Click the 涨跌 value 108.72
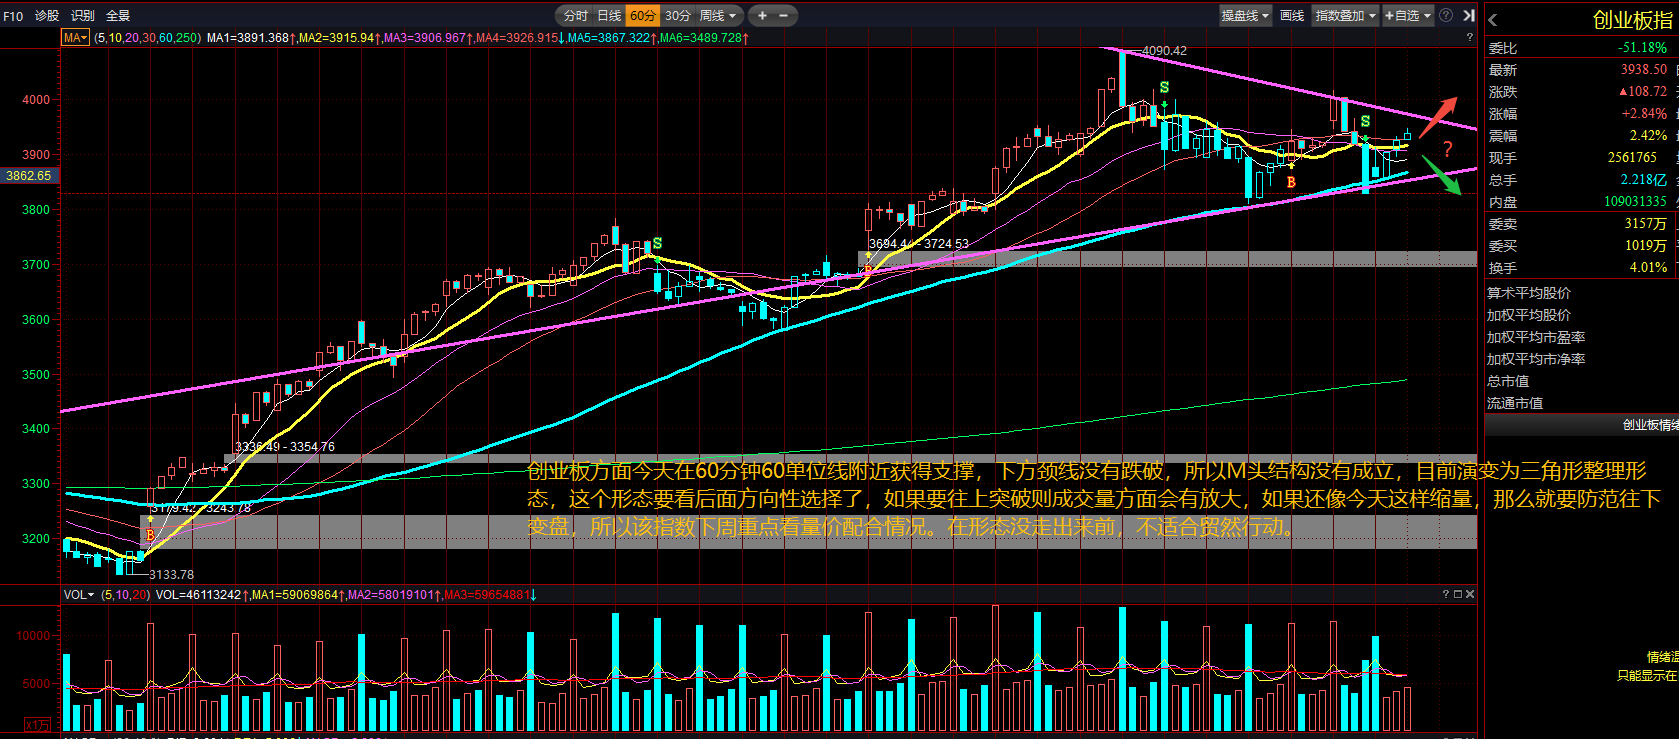Image resolution: width=1679 pixels, height=739 pixels. pyautogui.click(x=1643, y=92)
